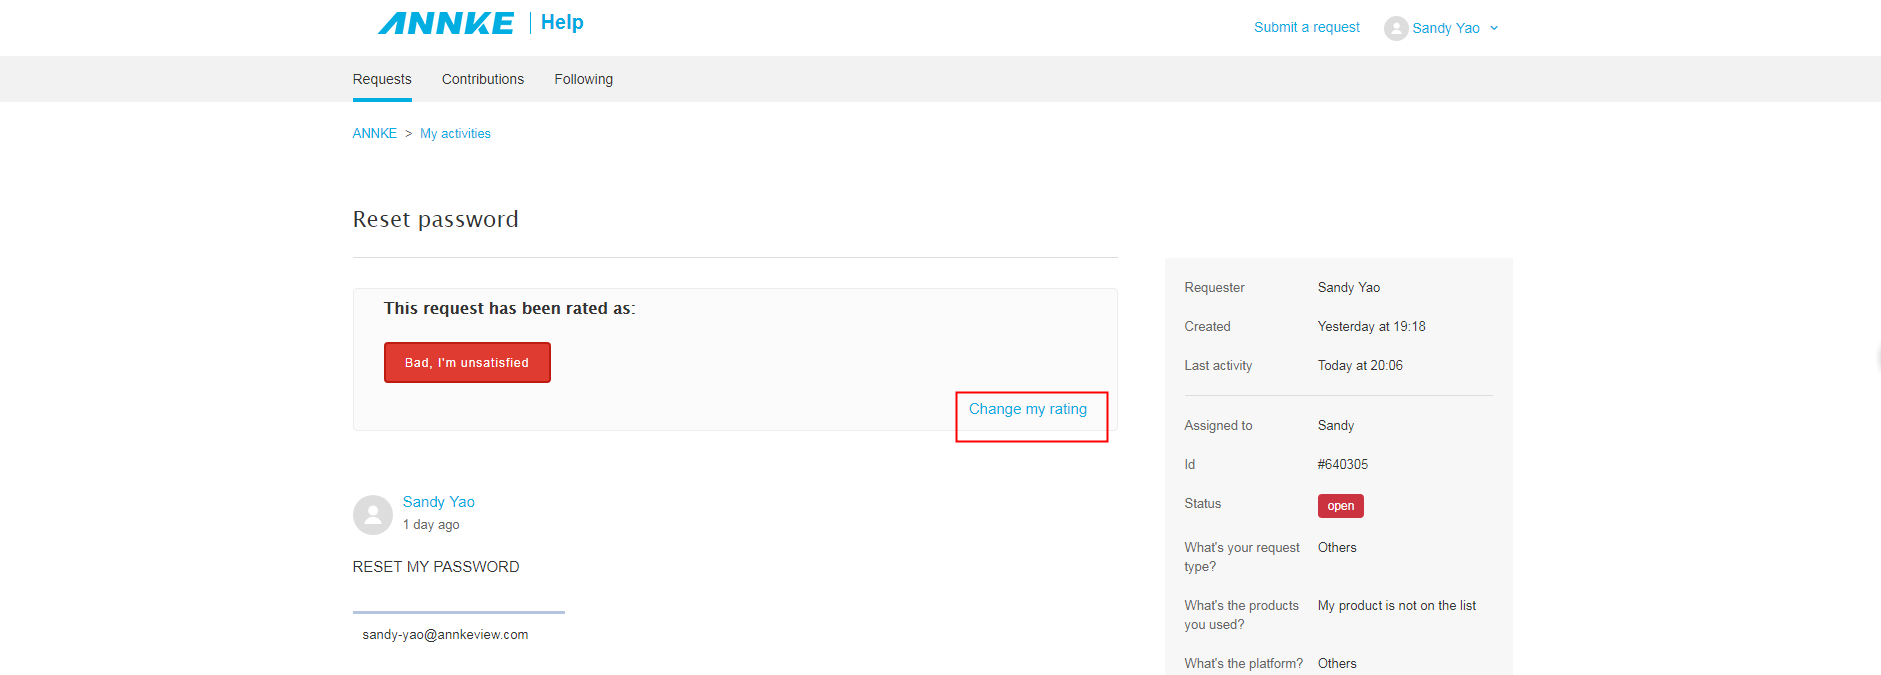Screen dimensions: 1881x675
Task: Click the Sandy Yao username in header
Action: tap(1446, 28)
